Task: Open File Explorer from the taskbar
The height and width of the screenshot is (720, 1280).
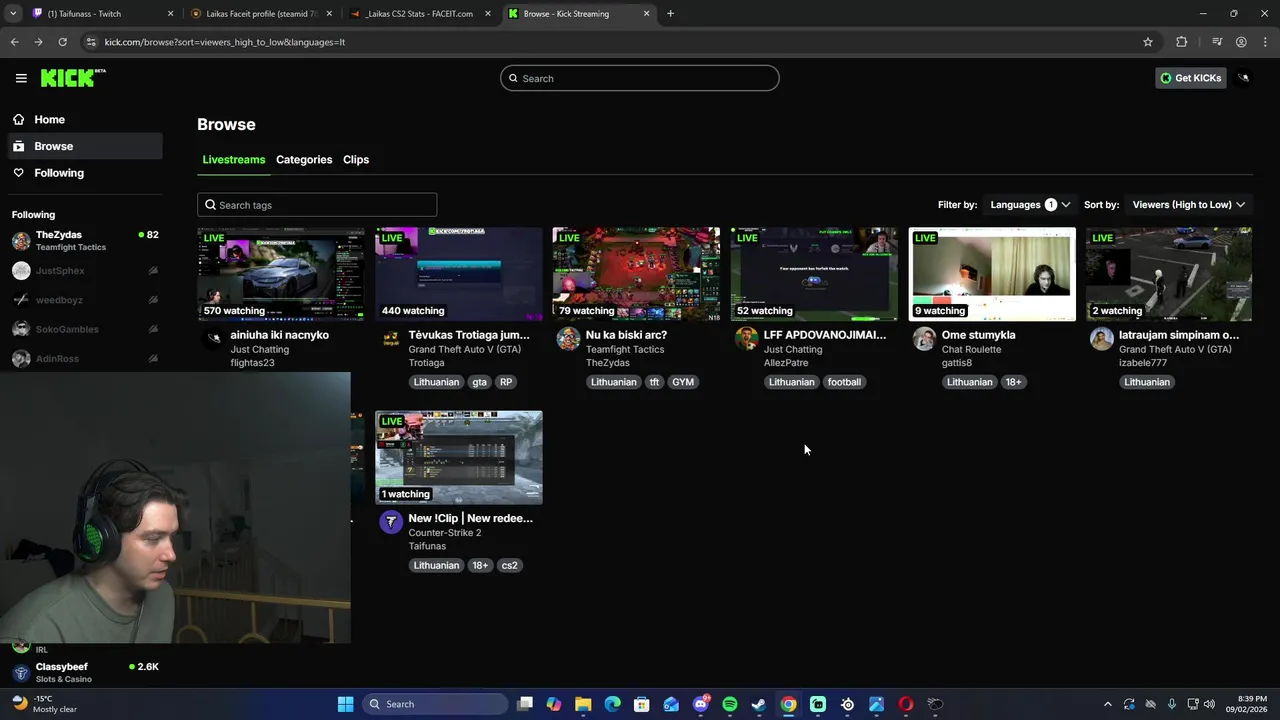Action: [x=583, y=704]
